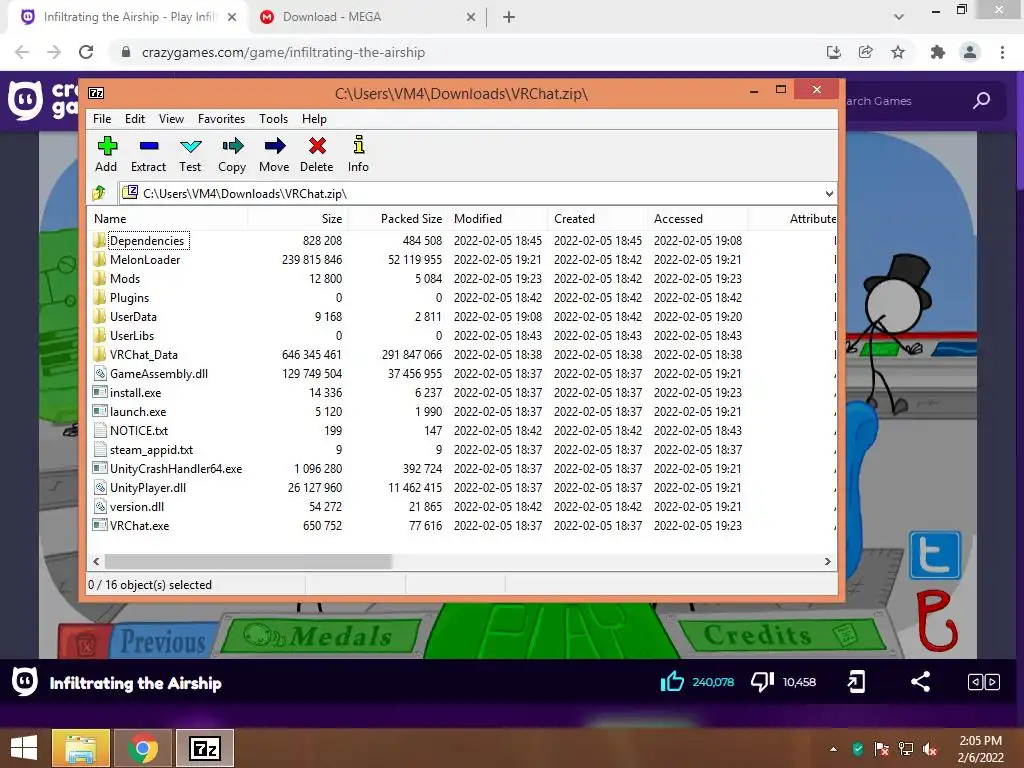Click the share icon in game bar

920,682
